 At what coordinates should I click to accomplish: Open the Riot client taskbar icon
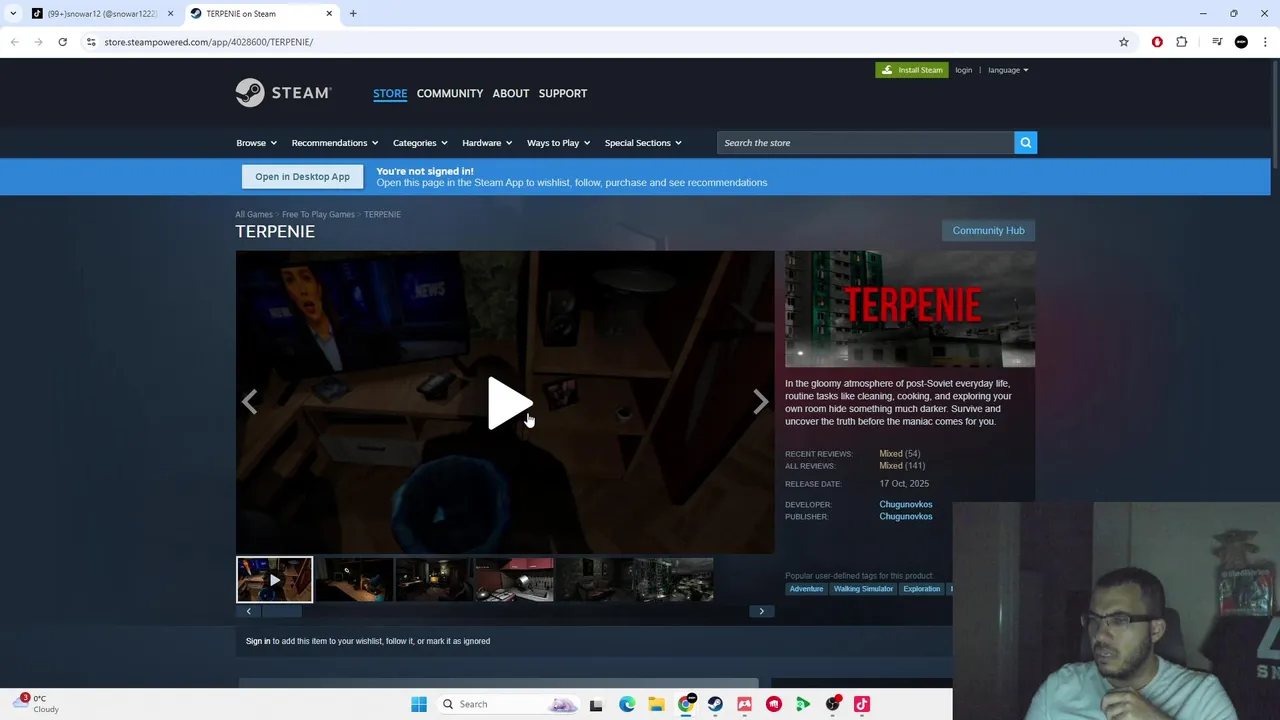773,704
